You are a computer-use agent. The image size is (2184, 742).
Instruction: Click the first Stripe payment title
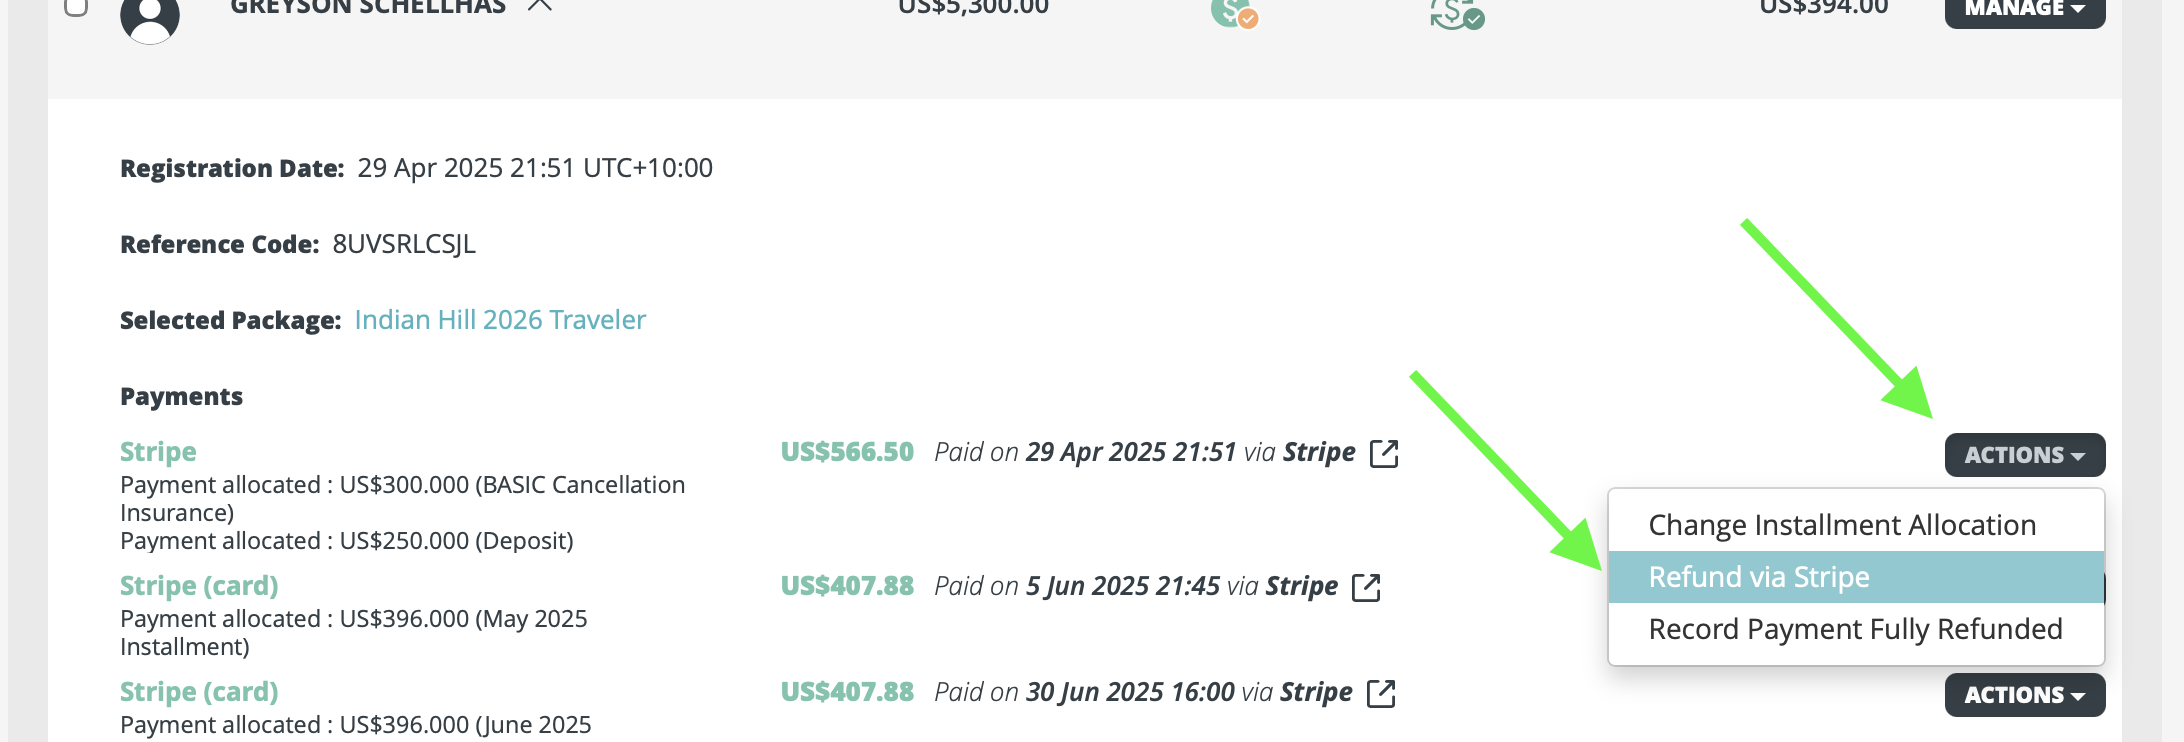[158, 452]
